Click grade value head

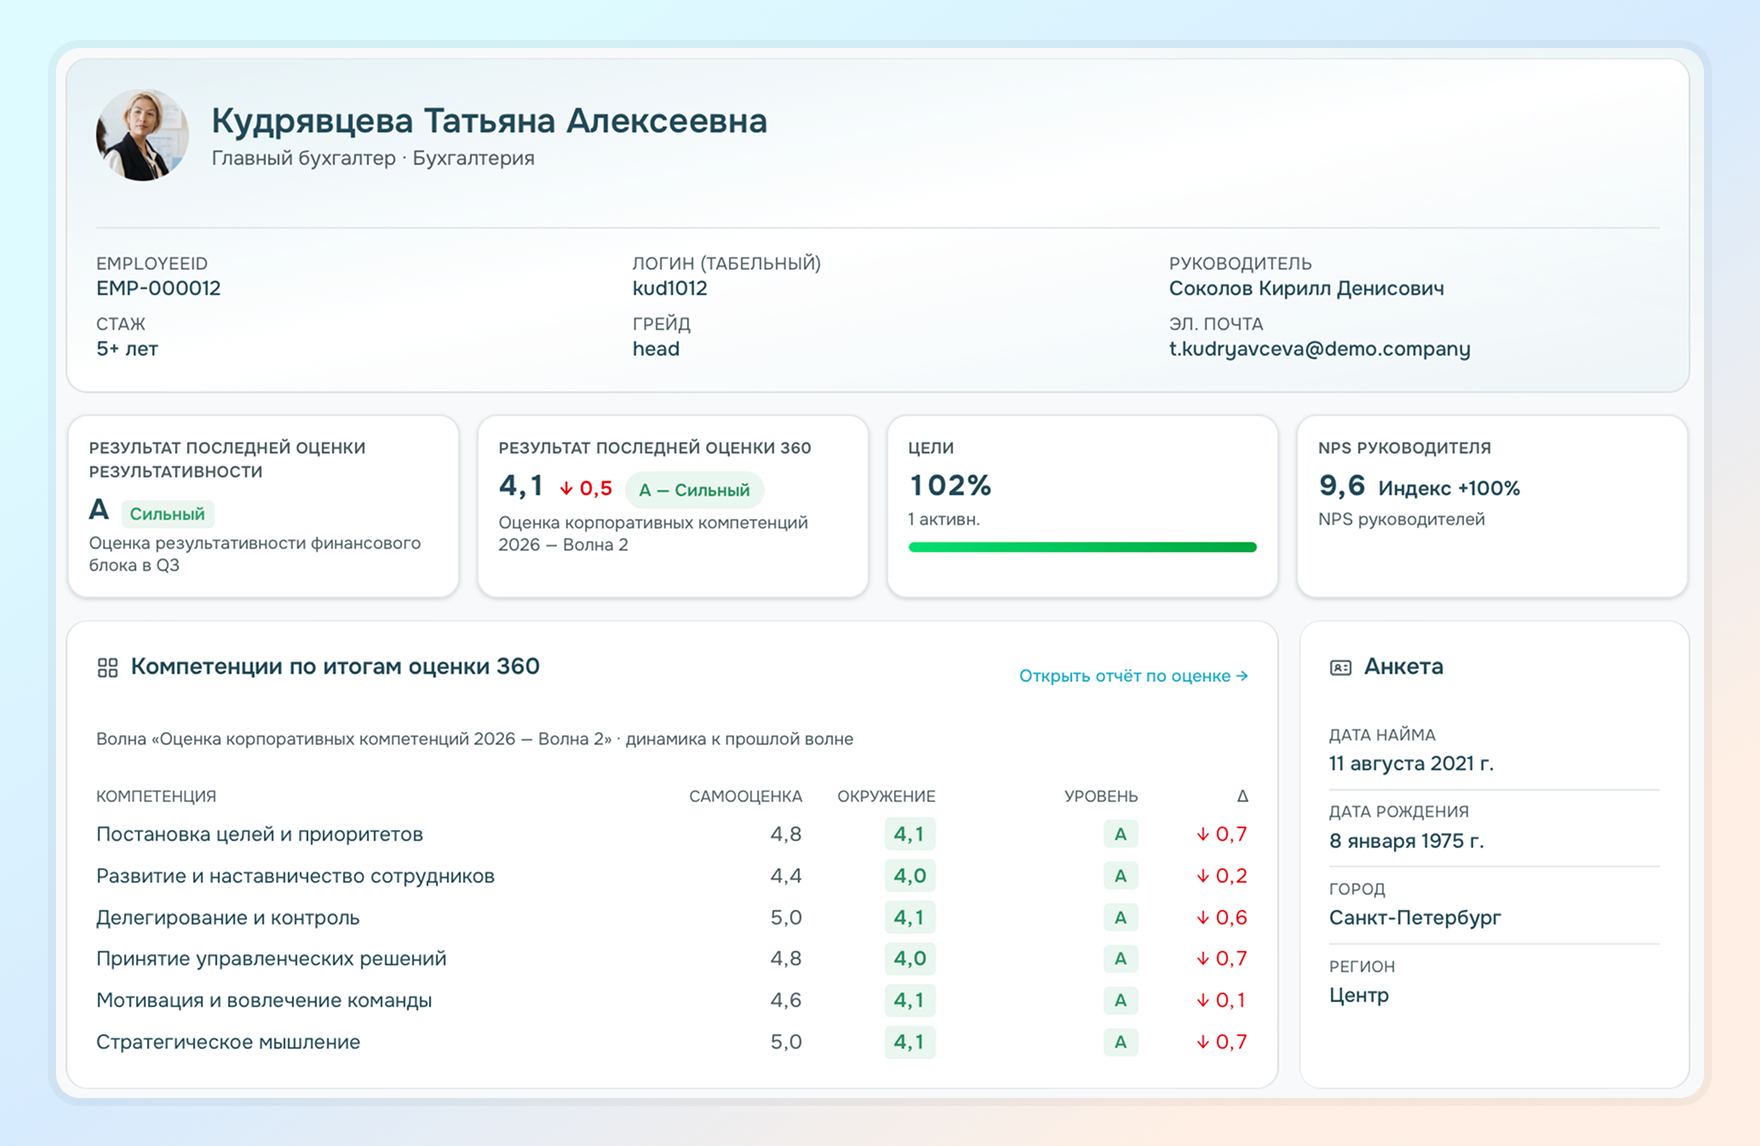(x=656, y=349)
